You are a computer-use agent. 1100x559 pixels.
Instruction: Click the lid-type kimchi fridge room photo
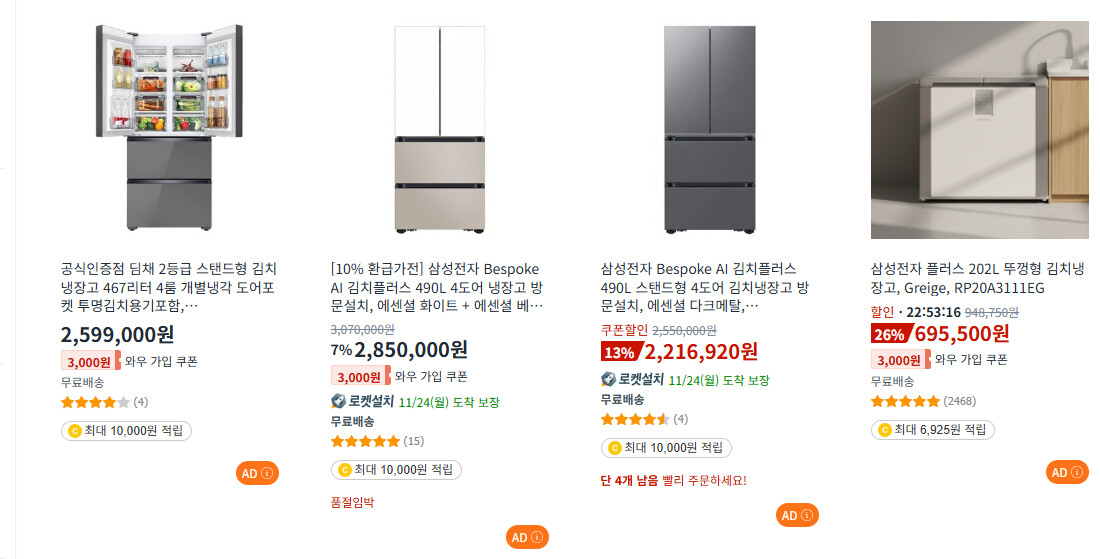[x=979, y=130]
